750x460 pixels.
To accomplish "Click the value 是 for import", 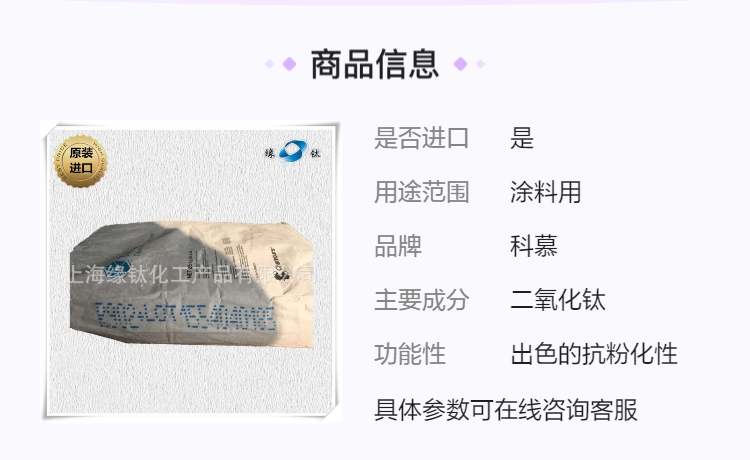I will pos(522,138).
